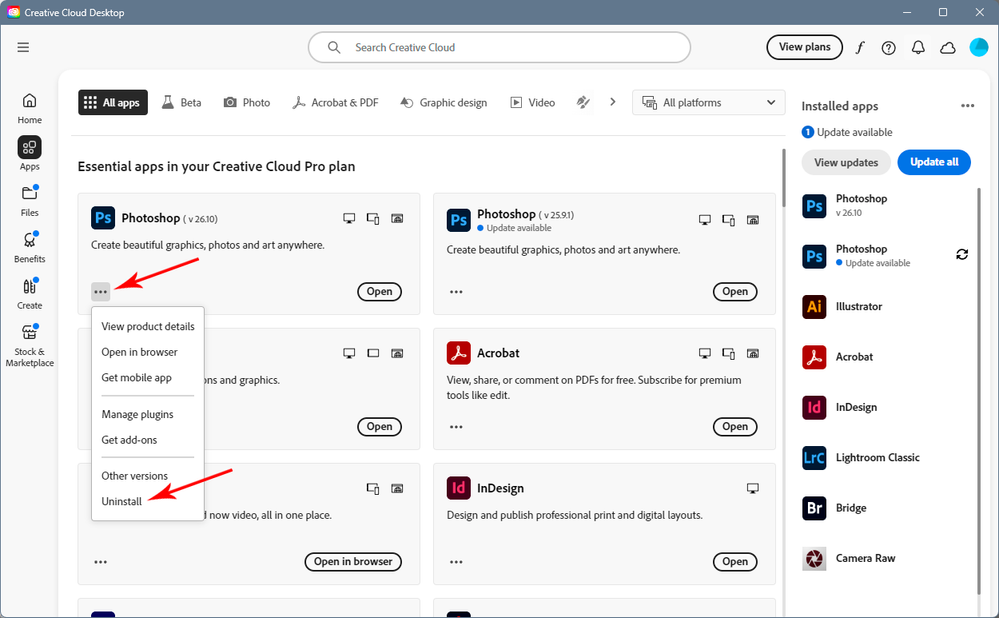Image resolution: width=999 pixels, height=618 pixels.
Task: Select the All apps tab
Action: (113, 103)
